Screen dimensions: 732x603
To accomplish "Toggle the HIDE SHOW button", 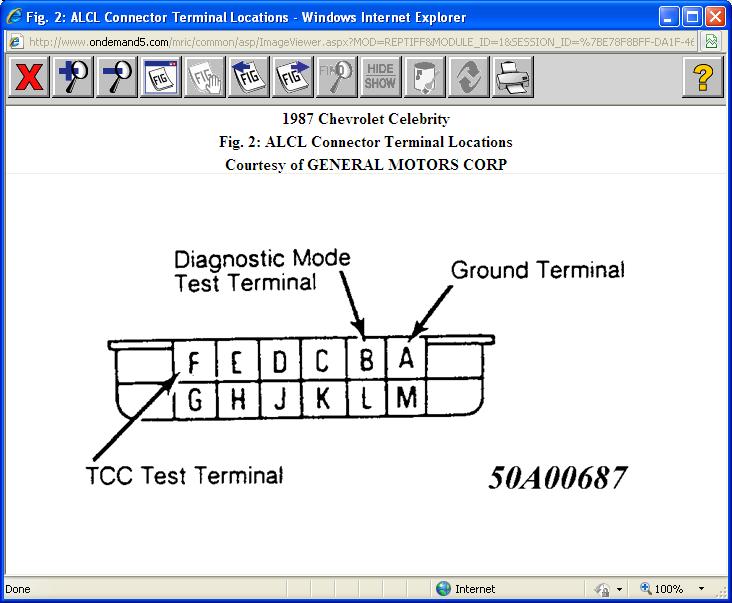I will [x=380, y=77].
